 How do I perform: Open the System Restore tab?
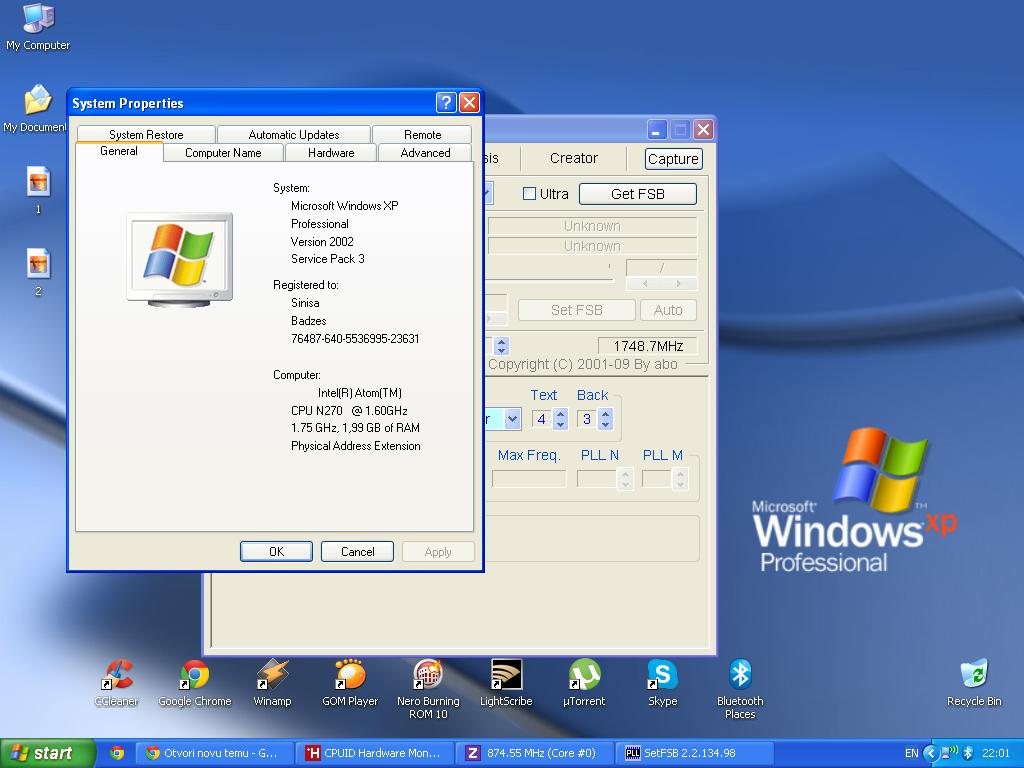pos(146,135)
